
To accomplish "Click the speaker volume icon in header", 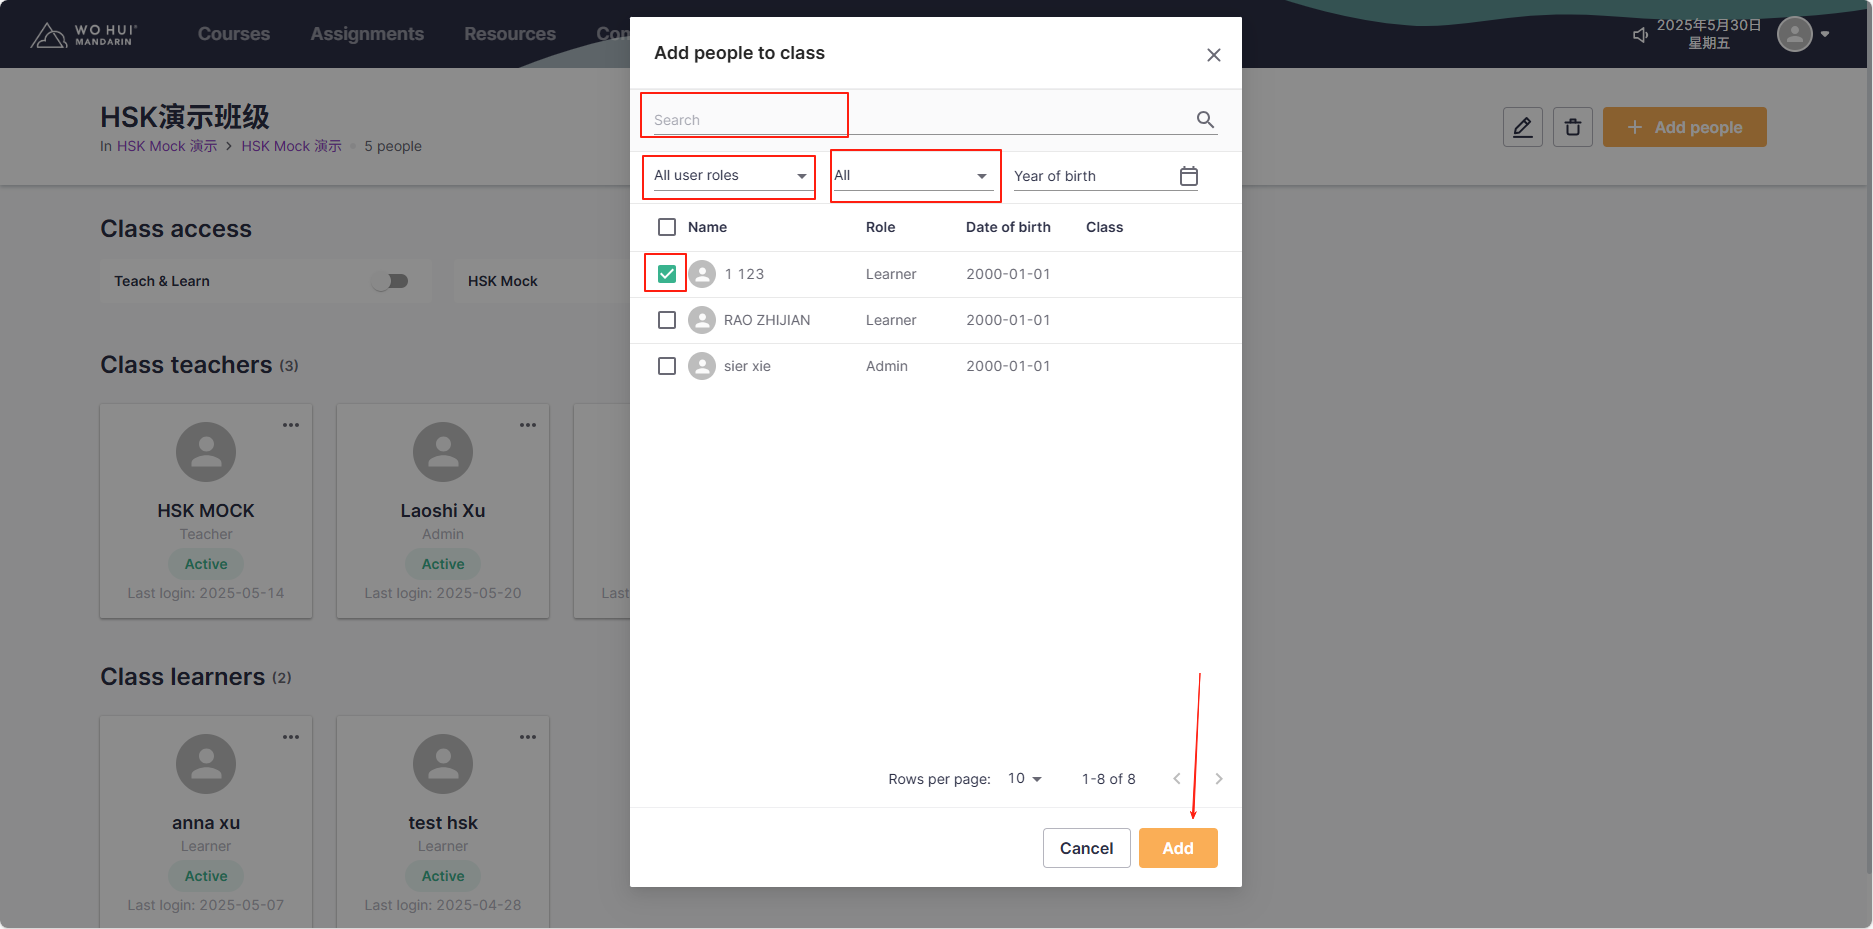I will pyautogui.click(x=1640, y=35).
